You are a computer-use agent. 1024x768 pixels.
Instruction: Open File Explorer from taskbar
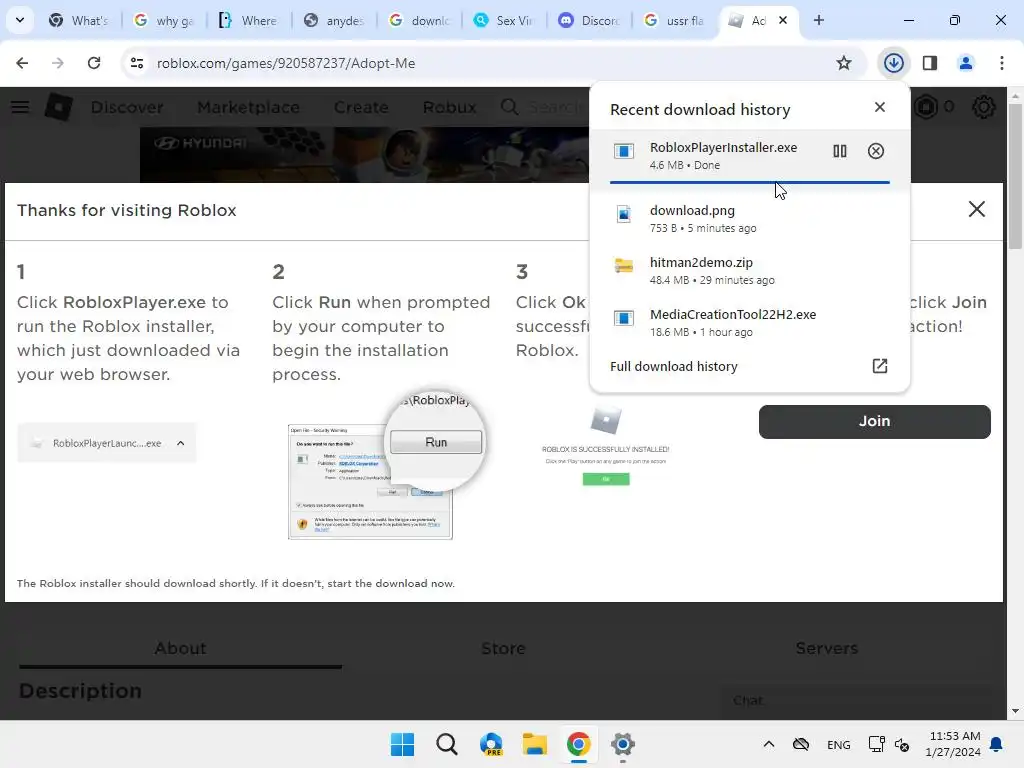click(534, 744)
